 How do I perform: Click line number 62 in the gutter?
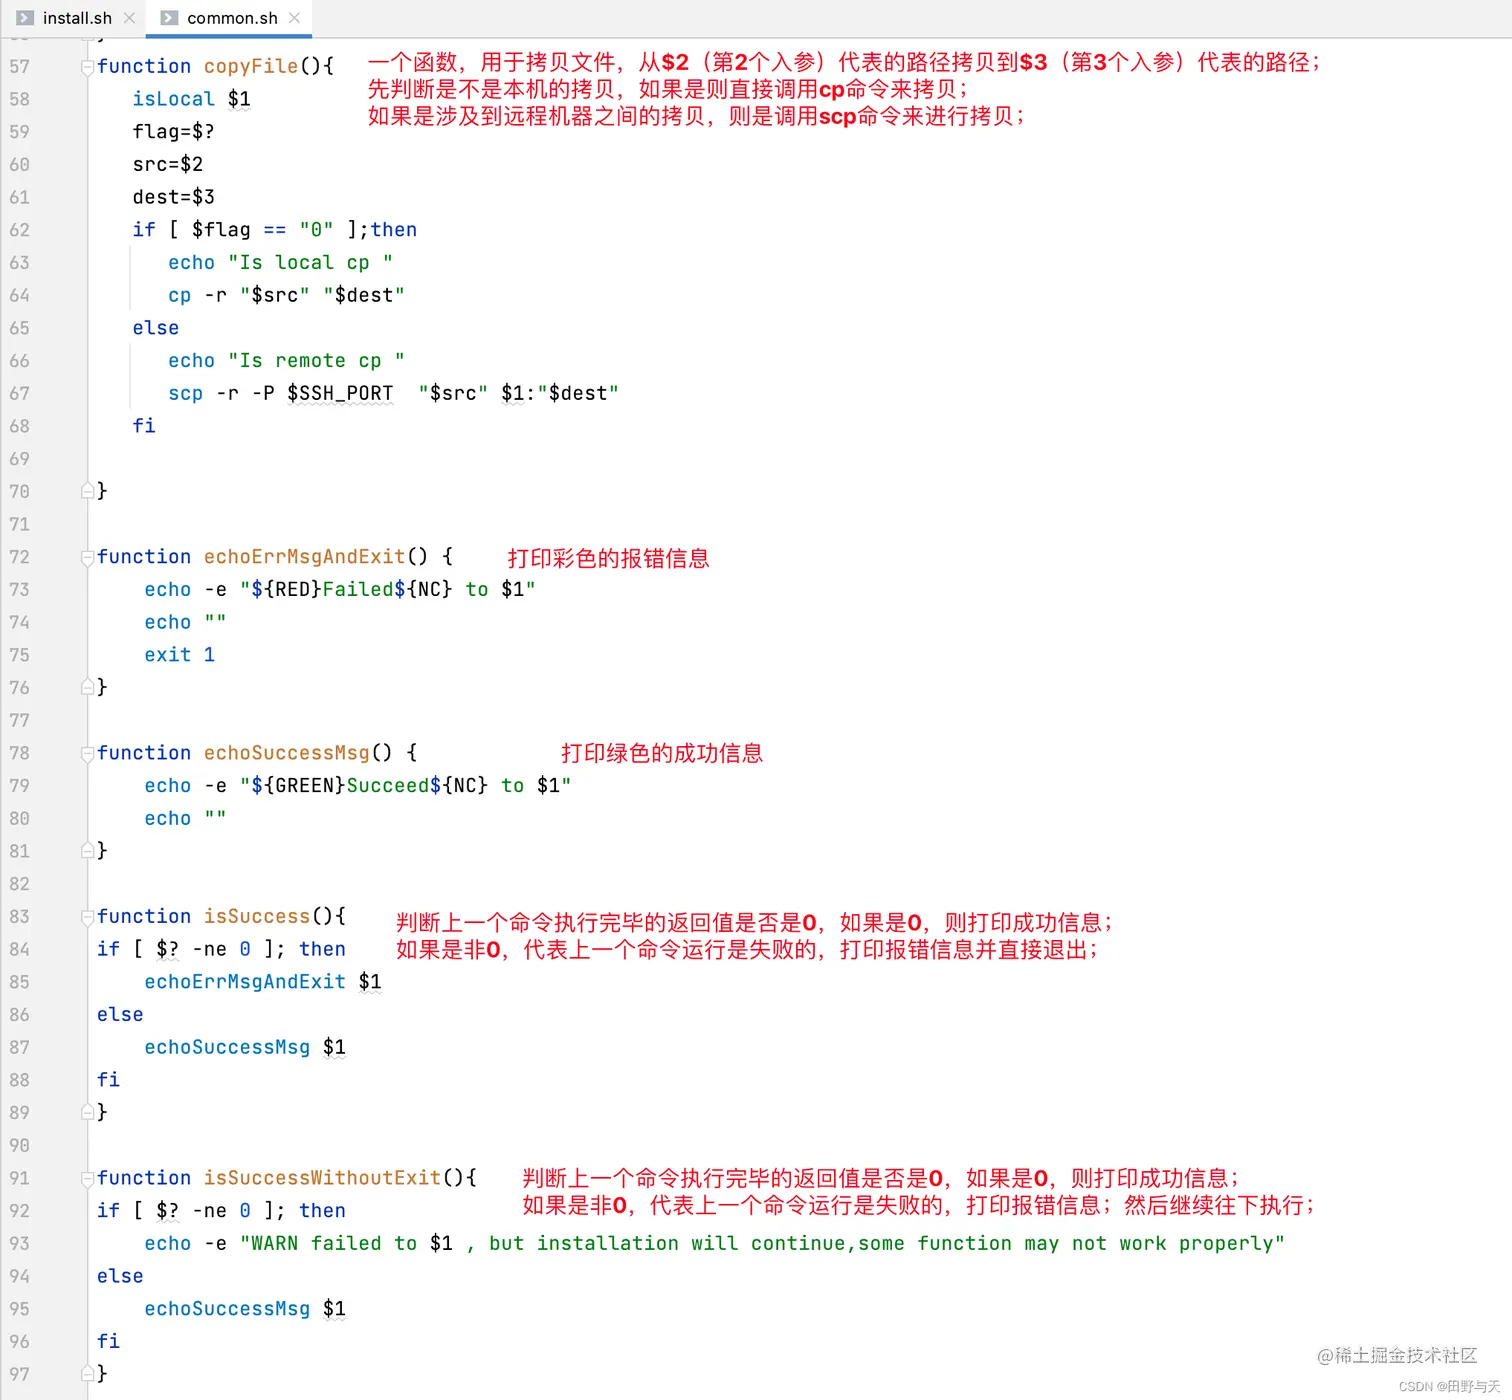coord(19,230)
